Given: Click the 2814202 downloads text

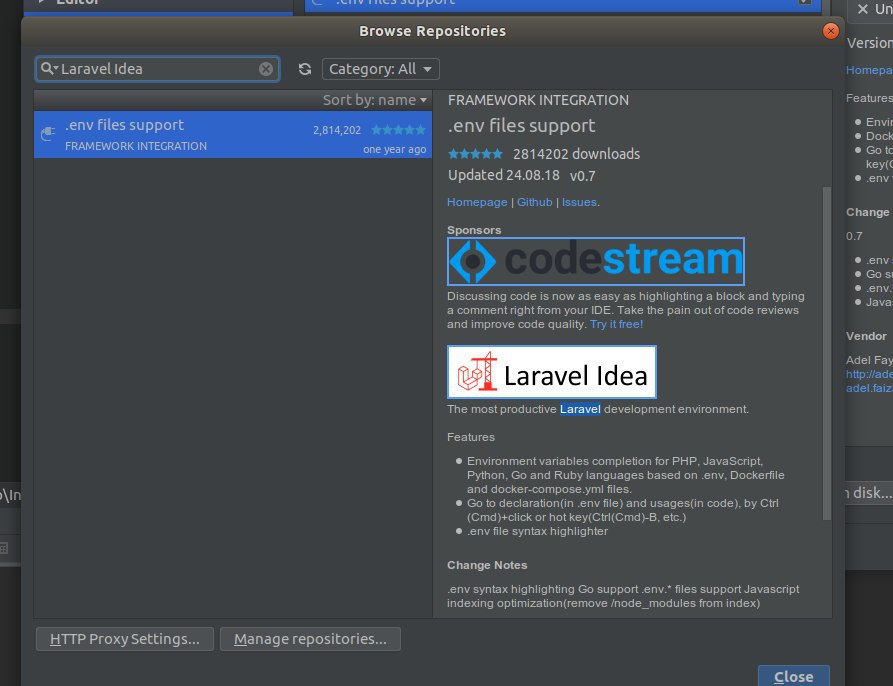Looking at the screenshot, I should pyautogui.click(x=576, y=154).
